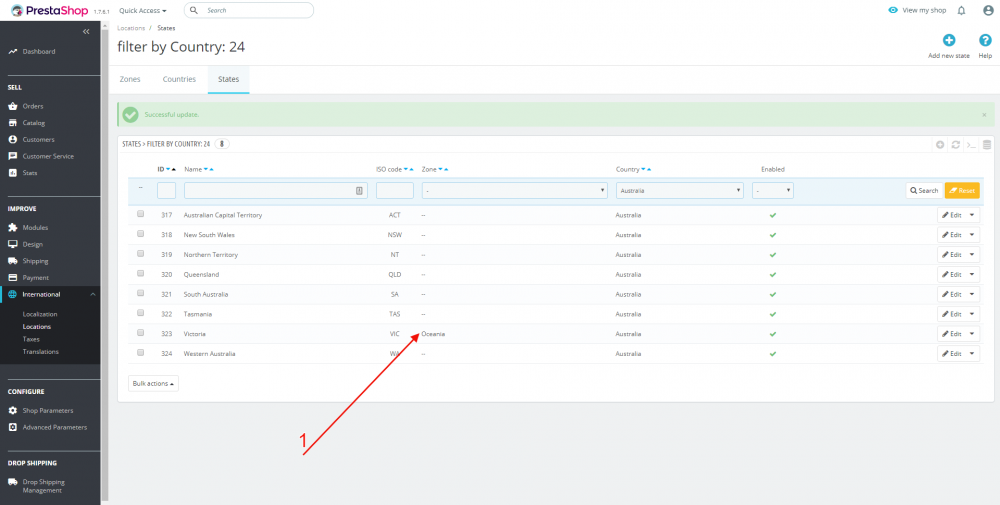The image size is (1000, 505).
Task: Check the Queensland row checkbox
Action: pos(140,274)
